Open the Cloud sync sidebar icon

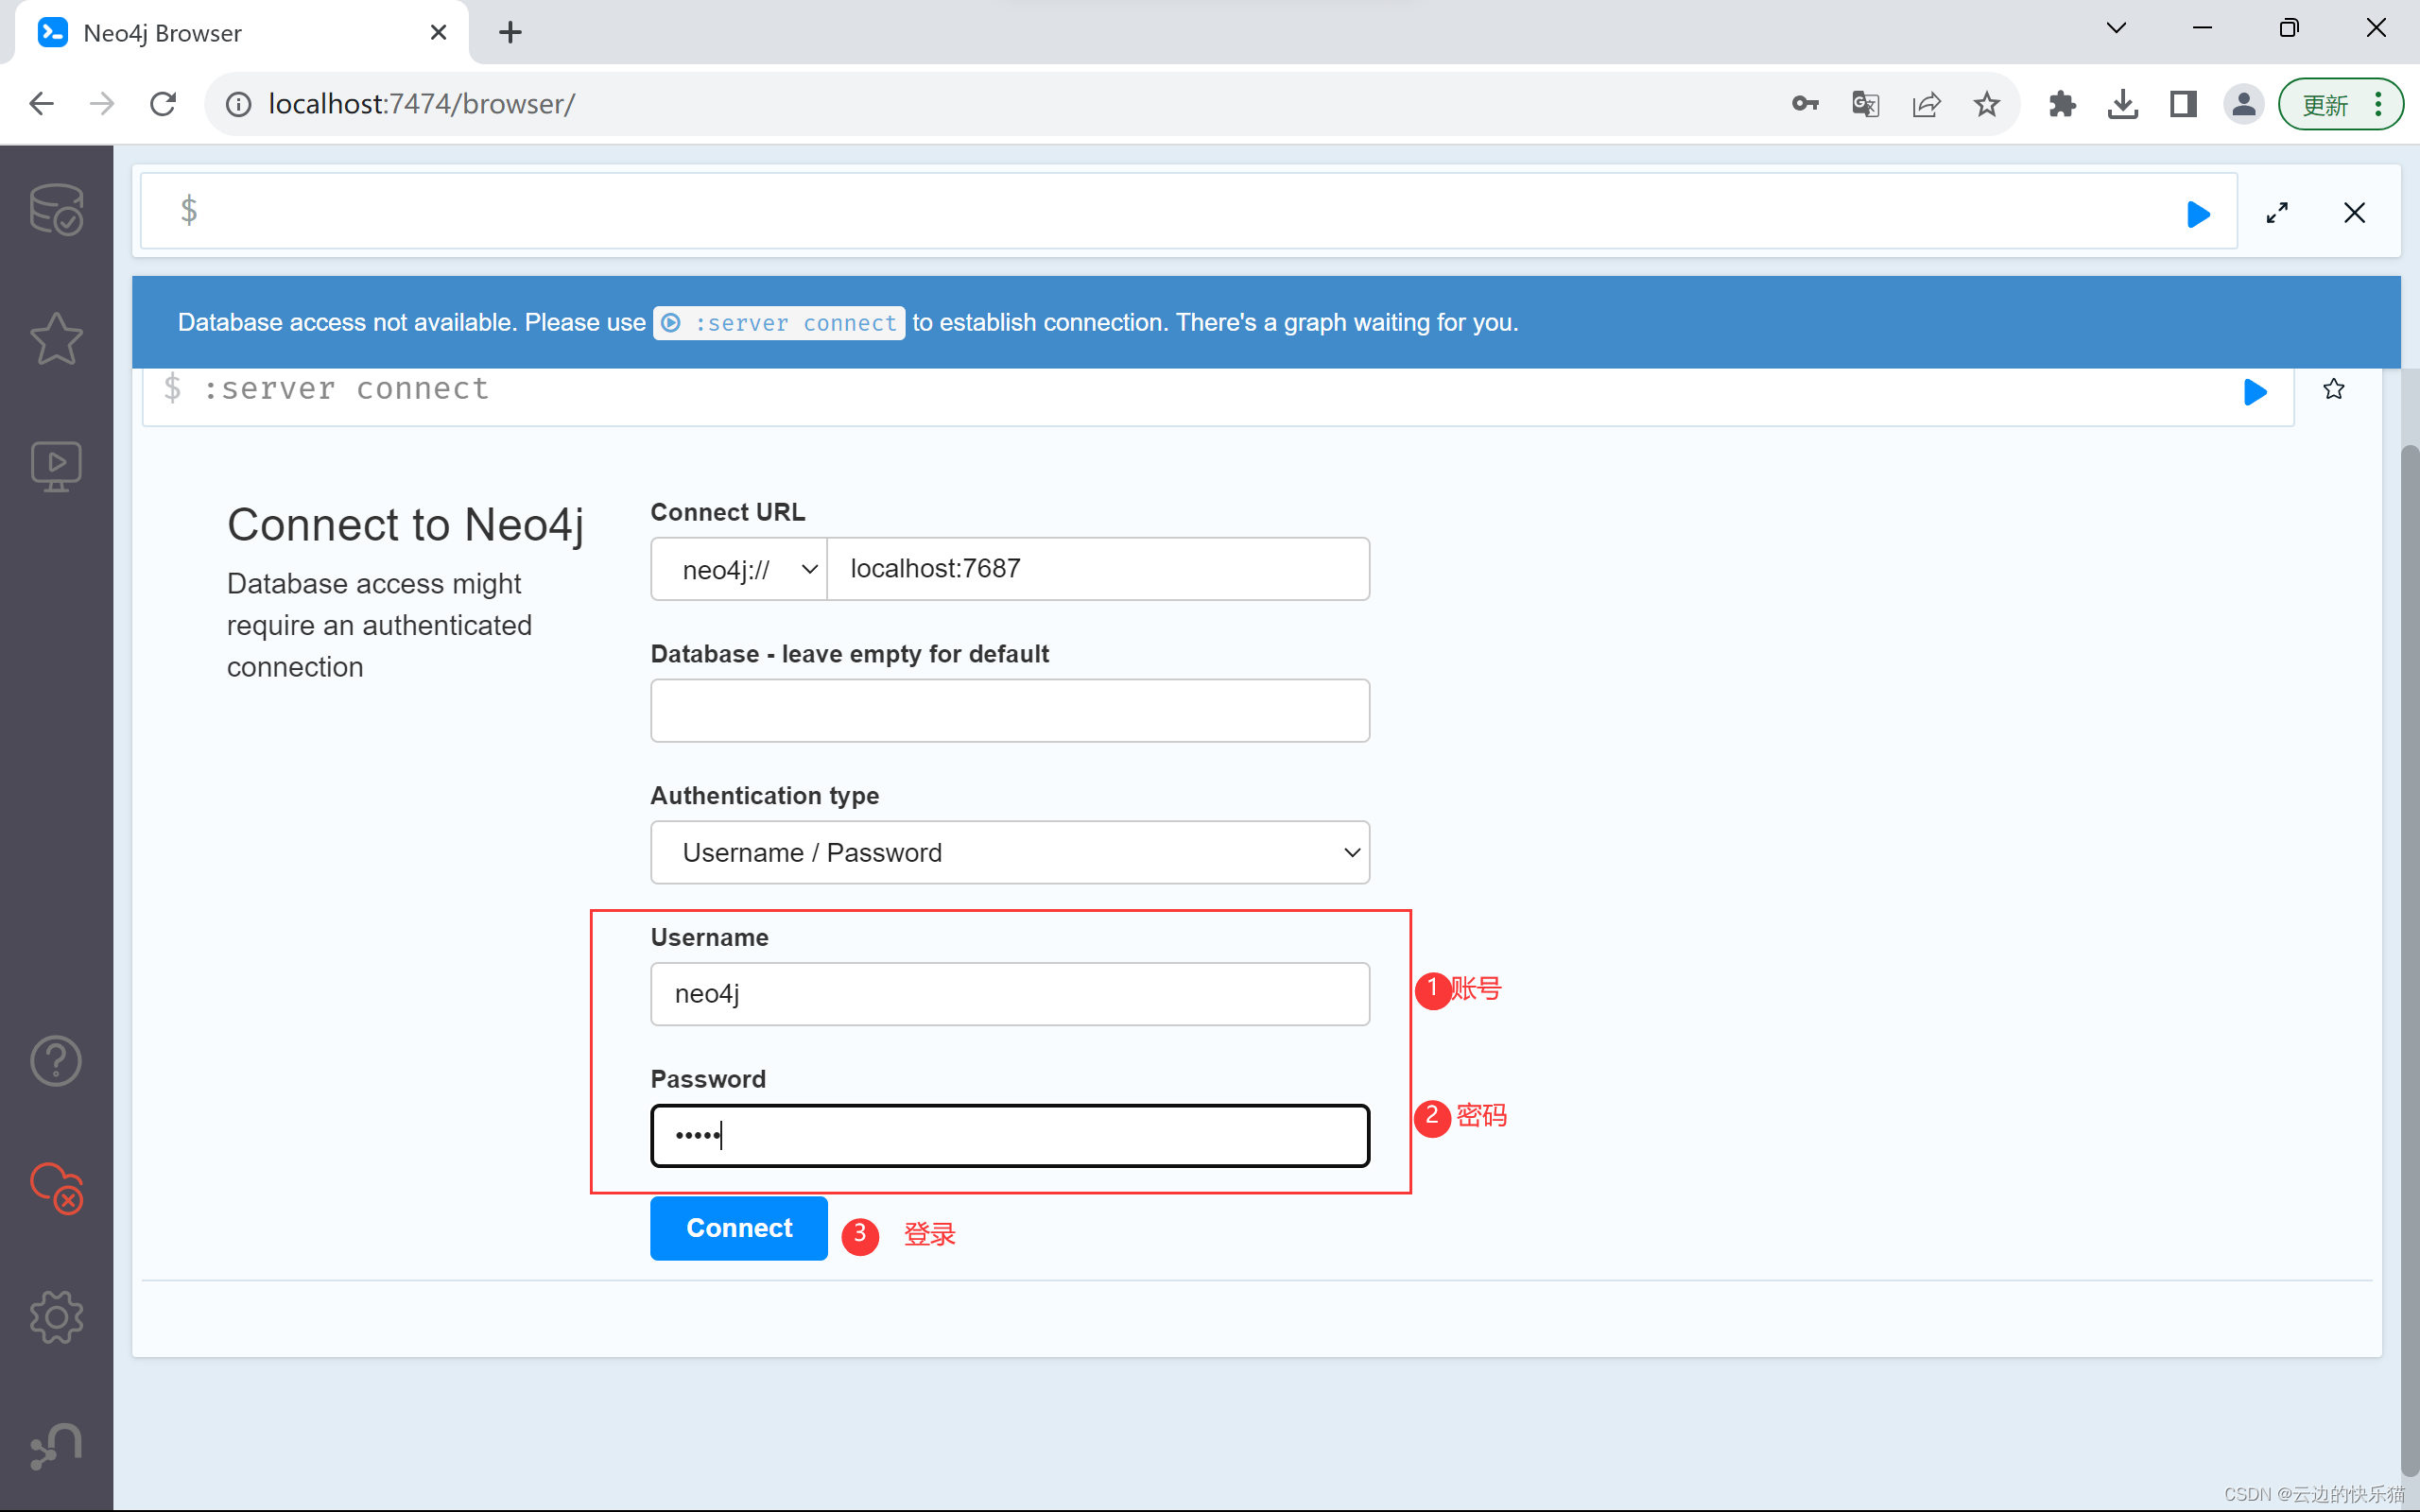coord(56,1188)
